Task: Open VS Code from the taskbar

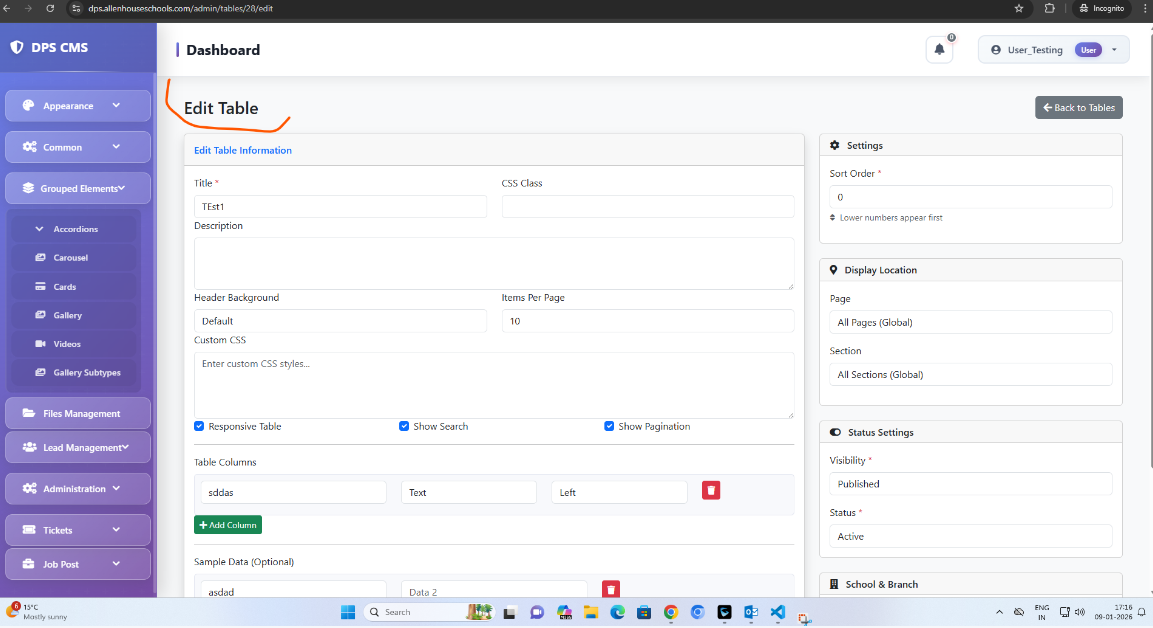Action: pos(778,612)
